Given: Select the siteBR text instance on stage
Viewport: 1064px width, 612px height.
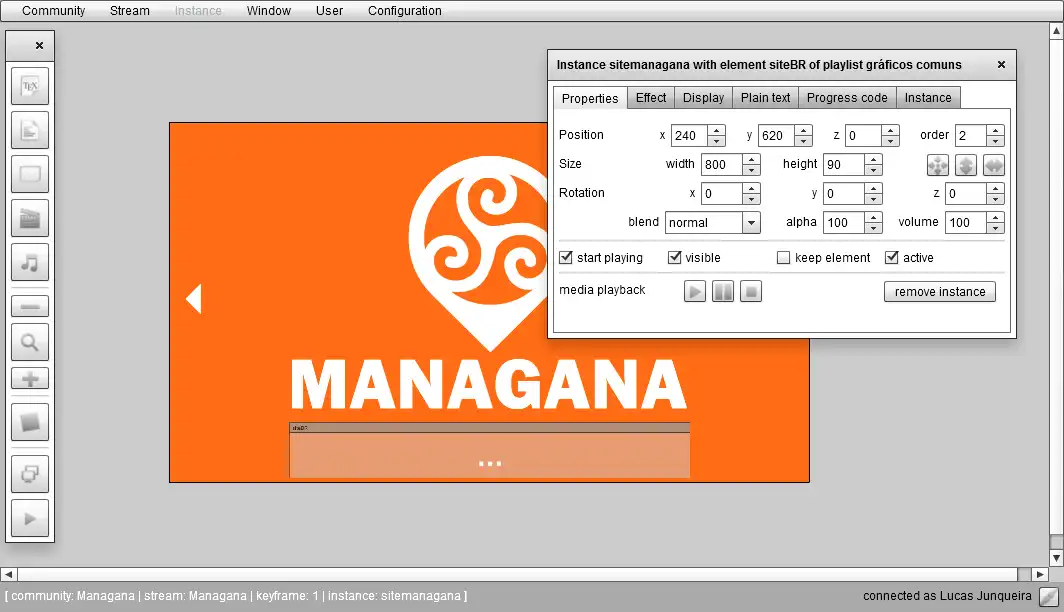Looking at the screenshot, I should (x=489, y=451).
